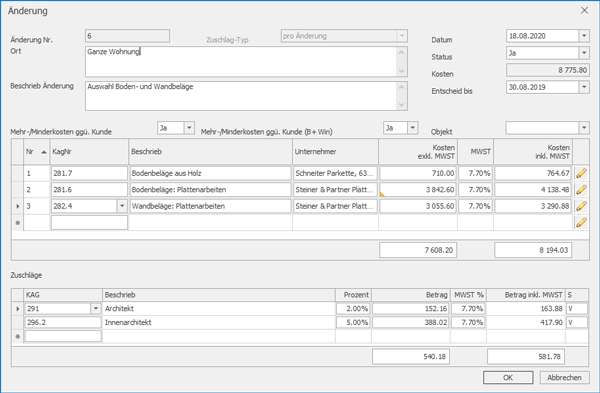Select the S cell in the Innenarchitekt row
This screenshot has height=393, width=600.
click(x=577, y=323)
